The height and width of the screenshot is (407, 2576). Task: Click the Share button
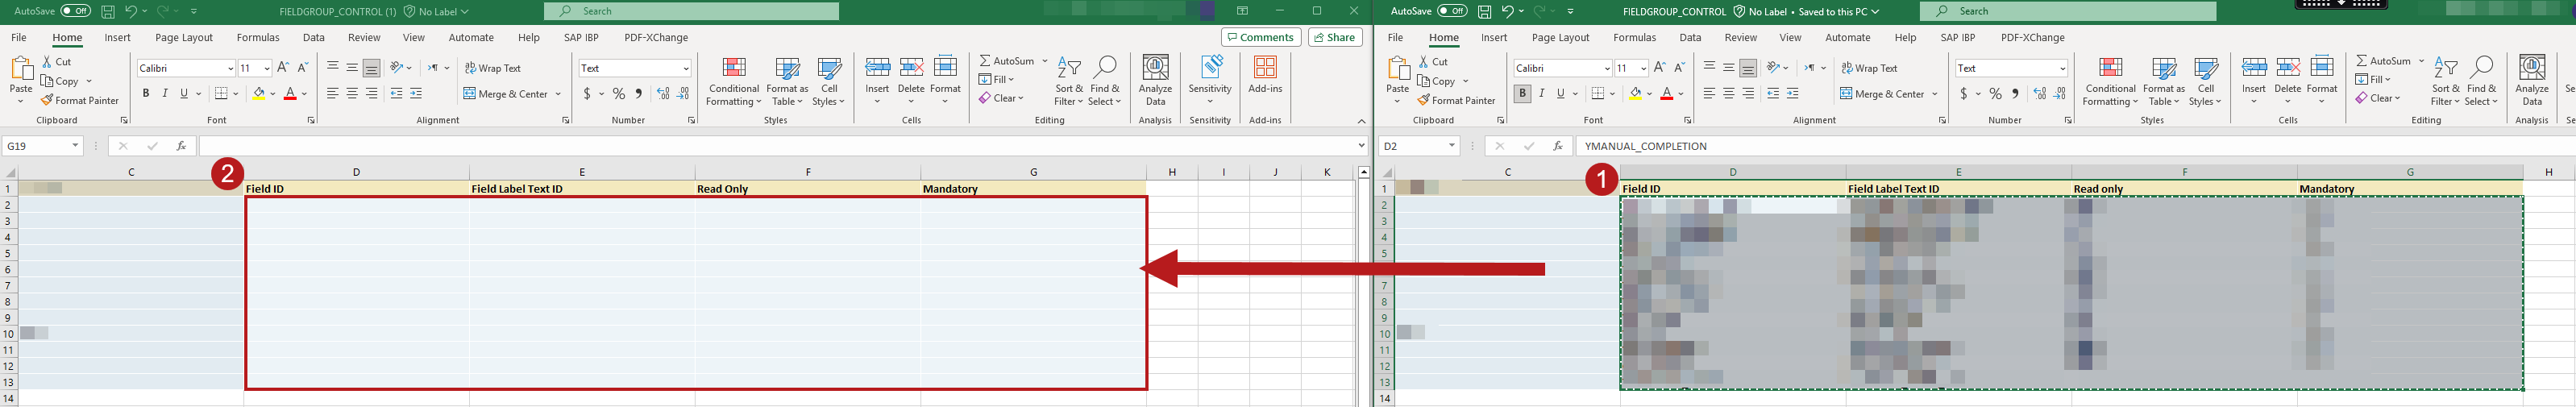tap(1335, 38)
